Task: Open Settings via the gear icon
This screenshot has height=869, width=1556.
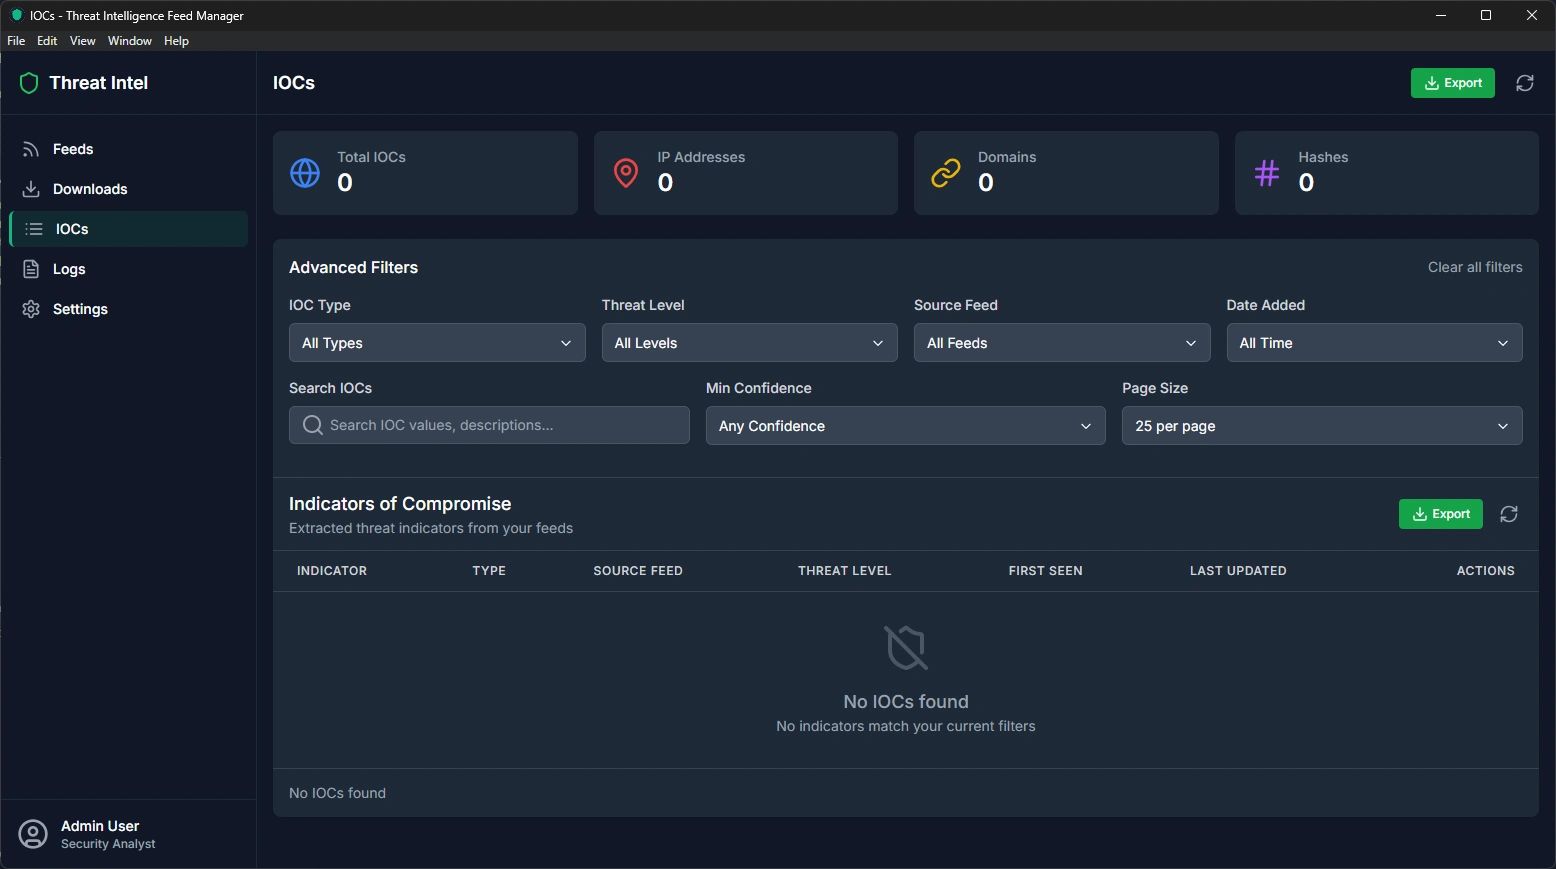Action: 31,309
